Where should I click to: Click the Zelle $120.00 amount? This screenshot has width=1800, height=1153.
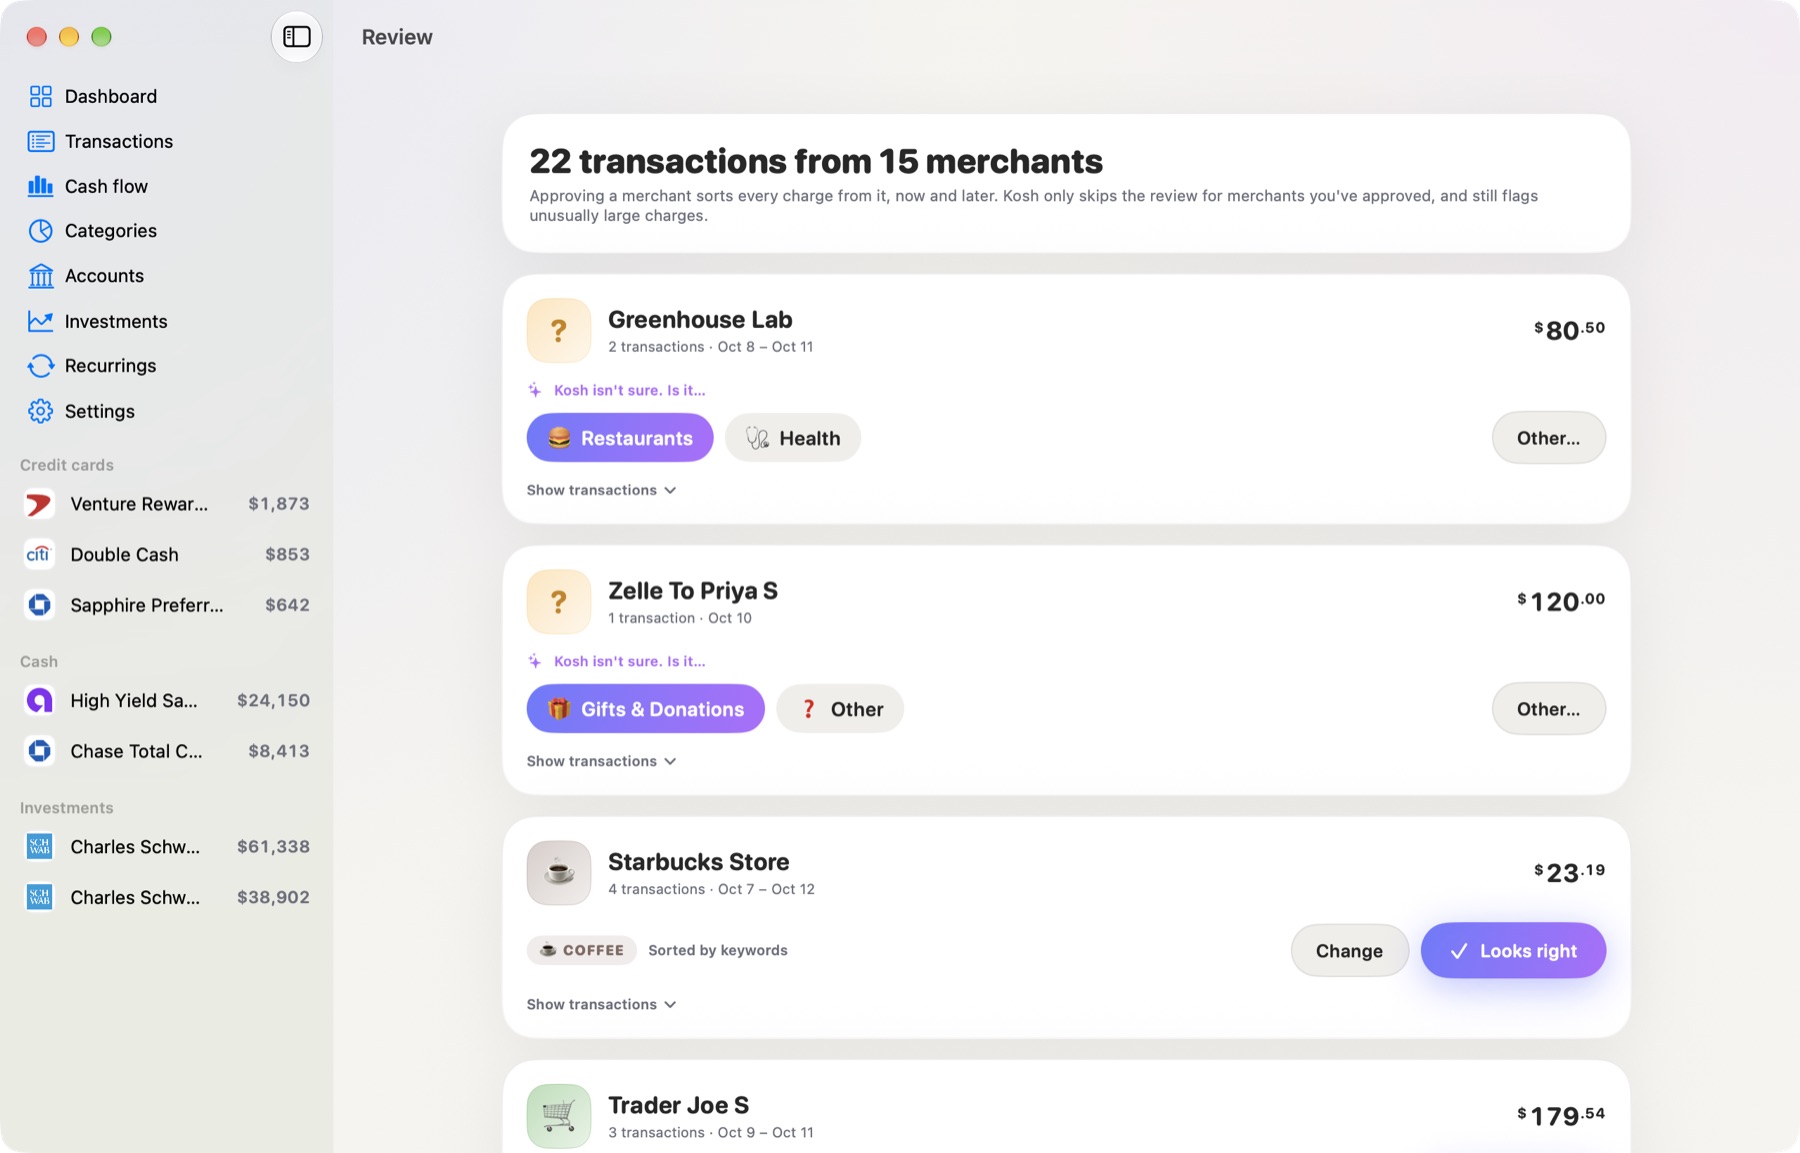(1561, 601)
